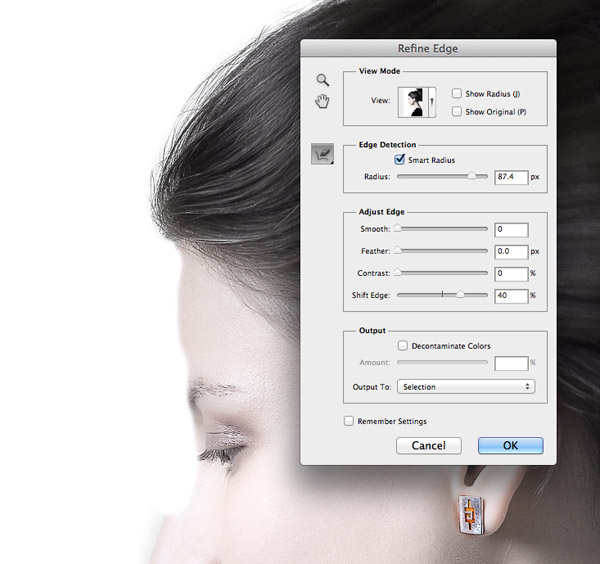Click the disabled Amount slider track
This screenshot has width=600, height=564.
[x=442, y=362]
